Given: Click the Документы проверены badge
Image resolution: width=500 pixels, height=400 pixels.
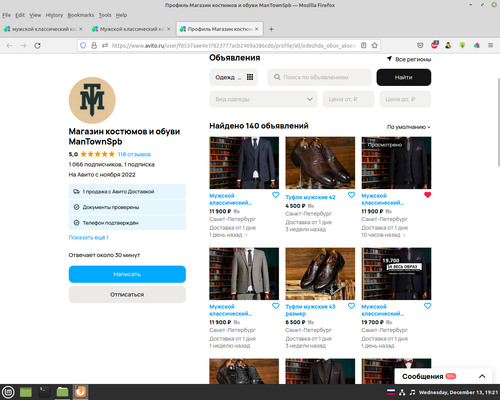Looking at the screenshot, I should [127, 207].
